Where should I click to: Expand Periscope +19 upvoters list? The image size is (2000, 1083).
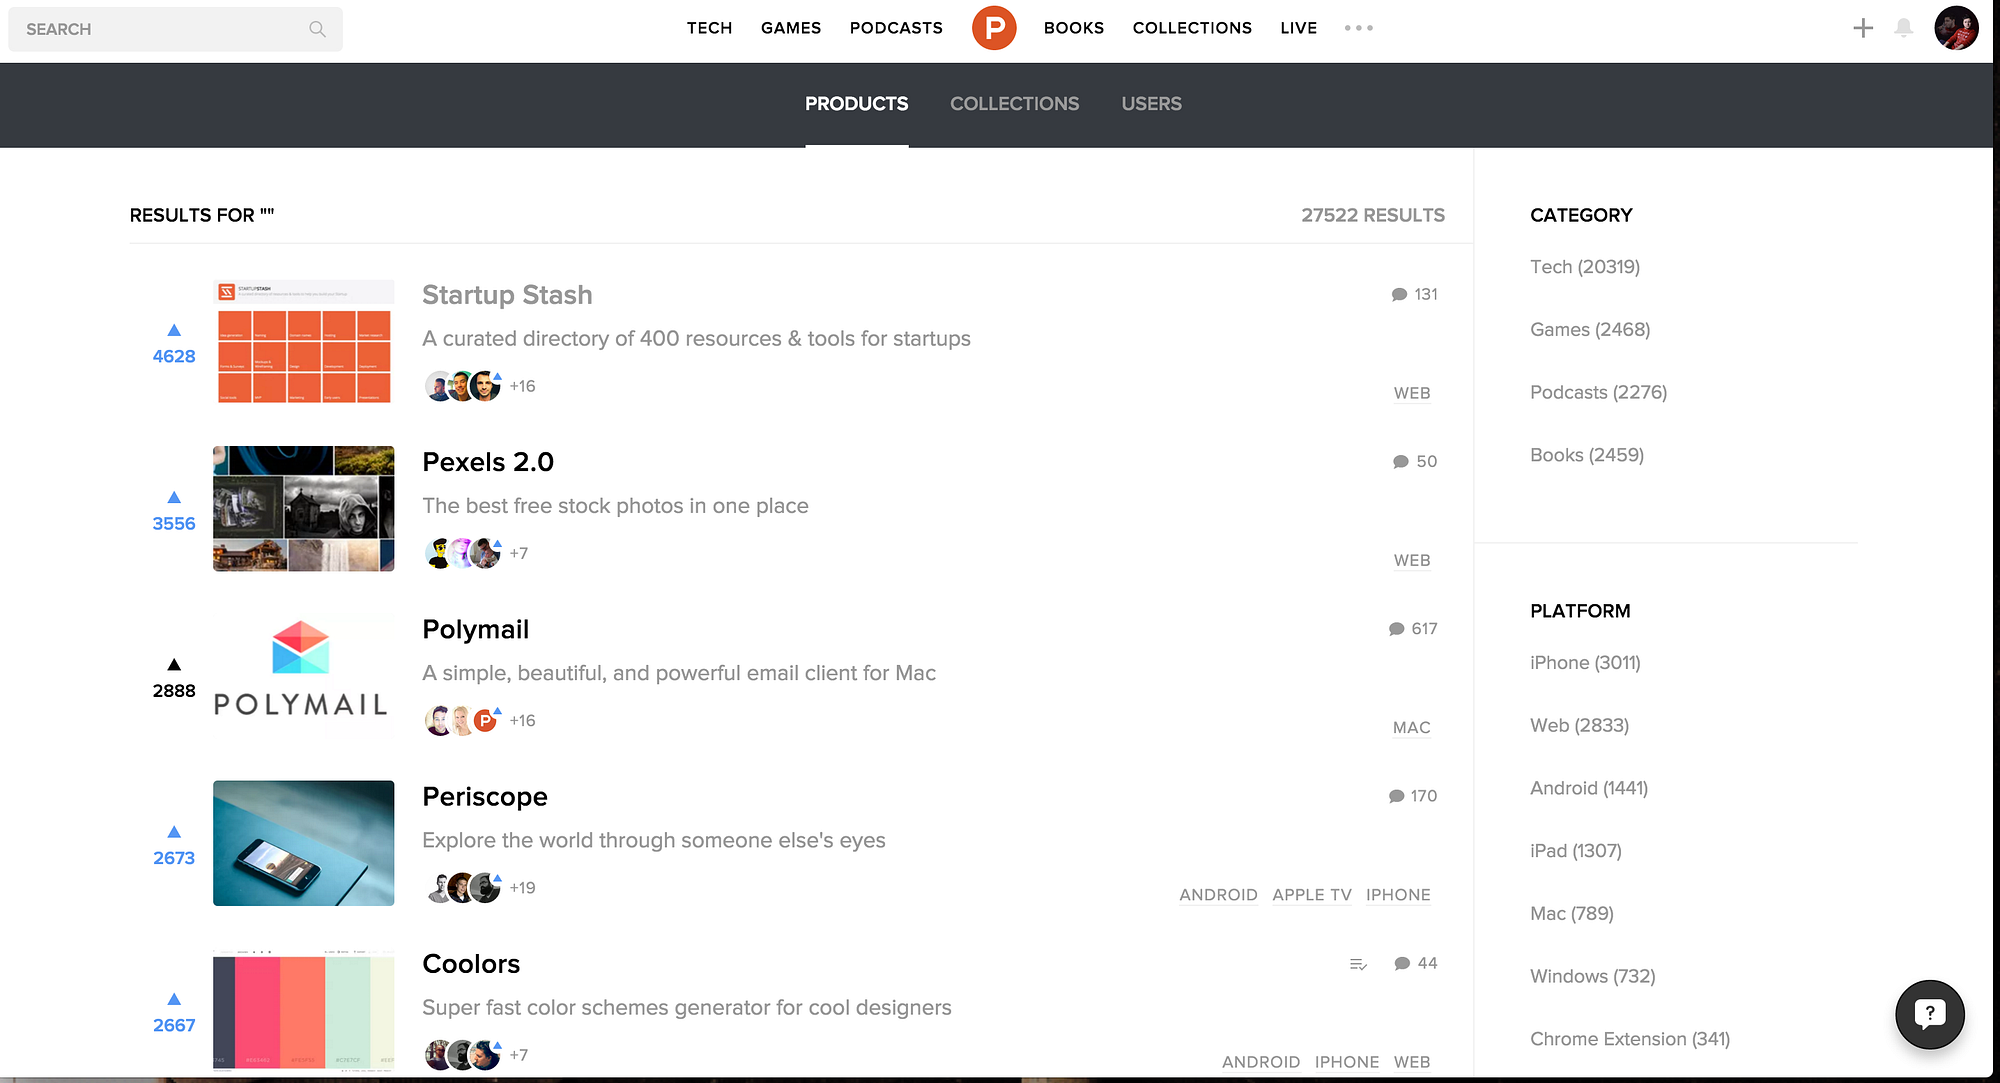(522, 888)
